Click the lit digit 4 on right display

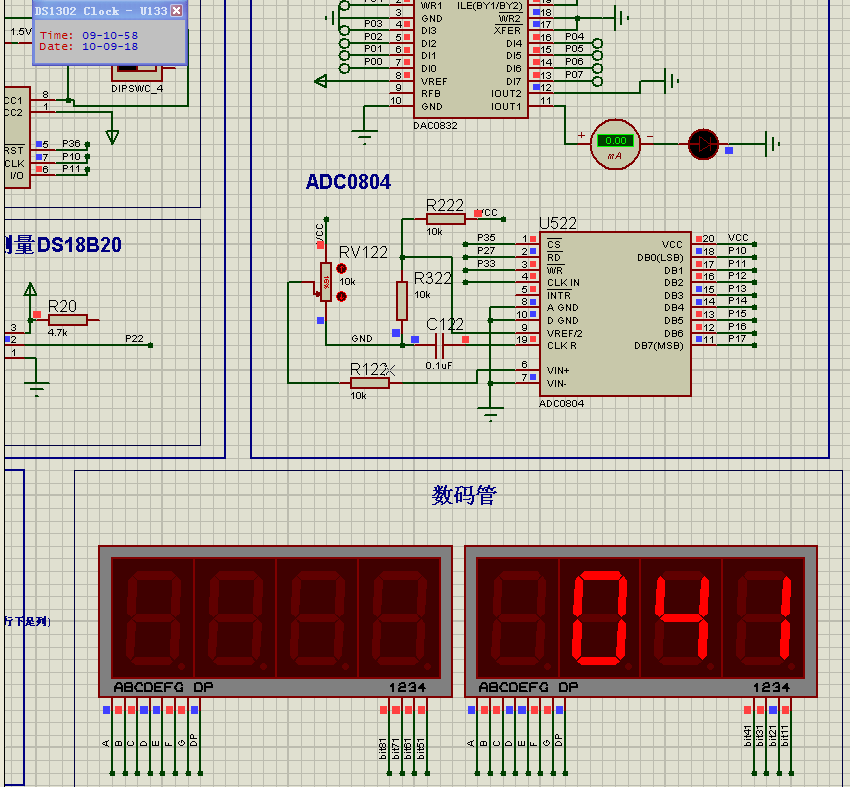[682, 618]
